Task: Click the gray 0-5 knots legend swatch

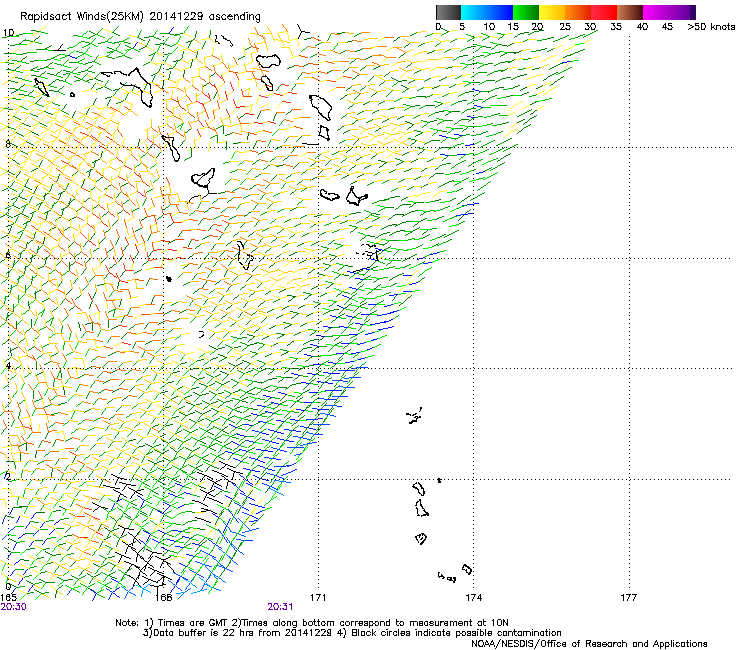Action: [x=448, y=12]
